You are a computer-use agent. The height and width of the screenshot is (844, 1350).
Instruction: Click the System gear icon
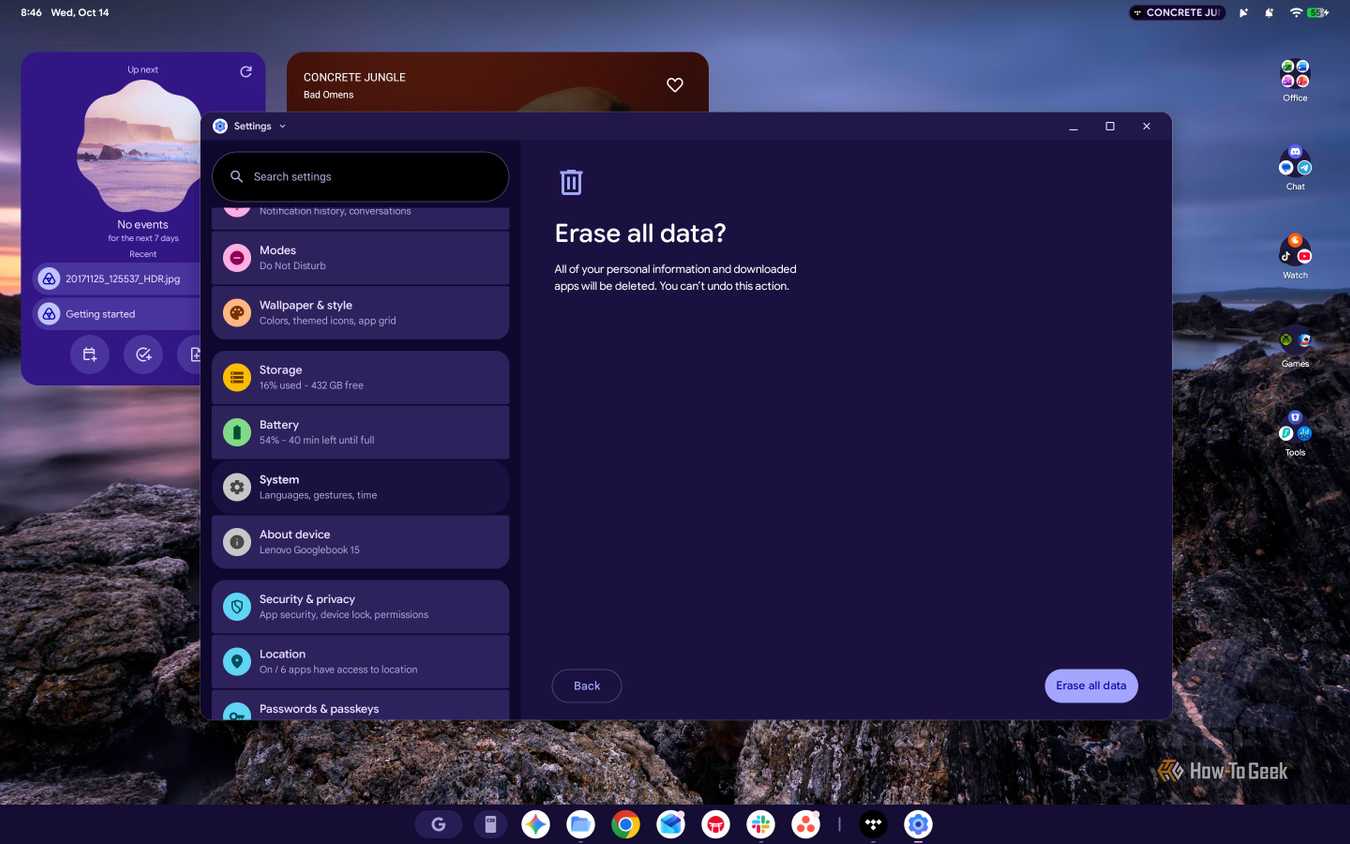pyautogui.click(x=237, y=487)
